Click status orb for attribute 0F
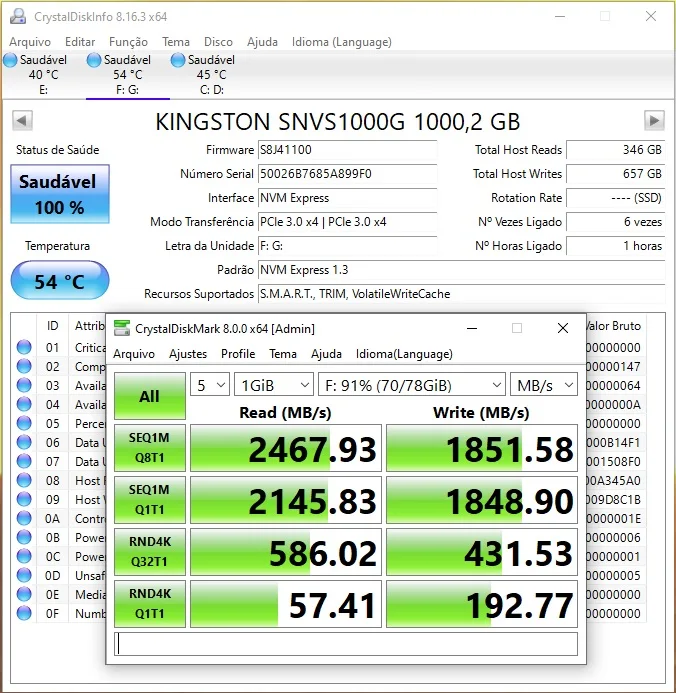Image resolution: width=676 pixels, height=693 pixels. tap(24, 613)
